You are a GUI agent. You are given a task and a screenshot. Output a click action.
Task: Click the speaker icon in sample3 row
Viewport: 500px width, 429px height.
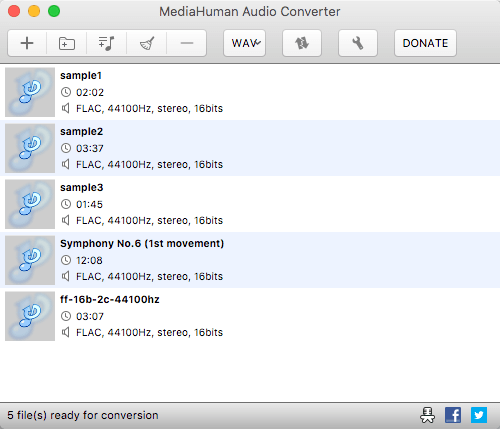point(66,220)
